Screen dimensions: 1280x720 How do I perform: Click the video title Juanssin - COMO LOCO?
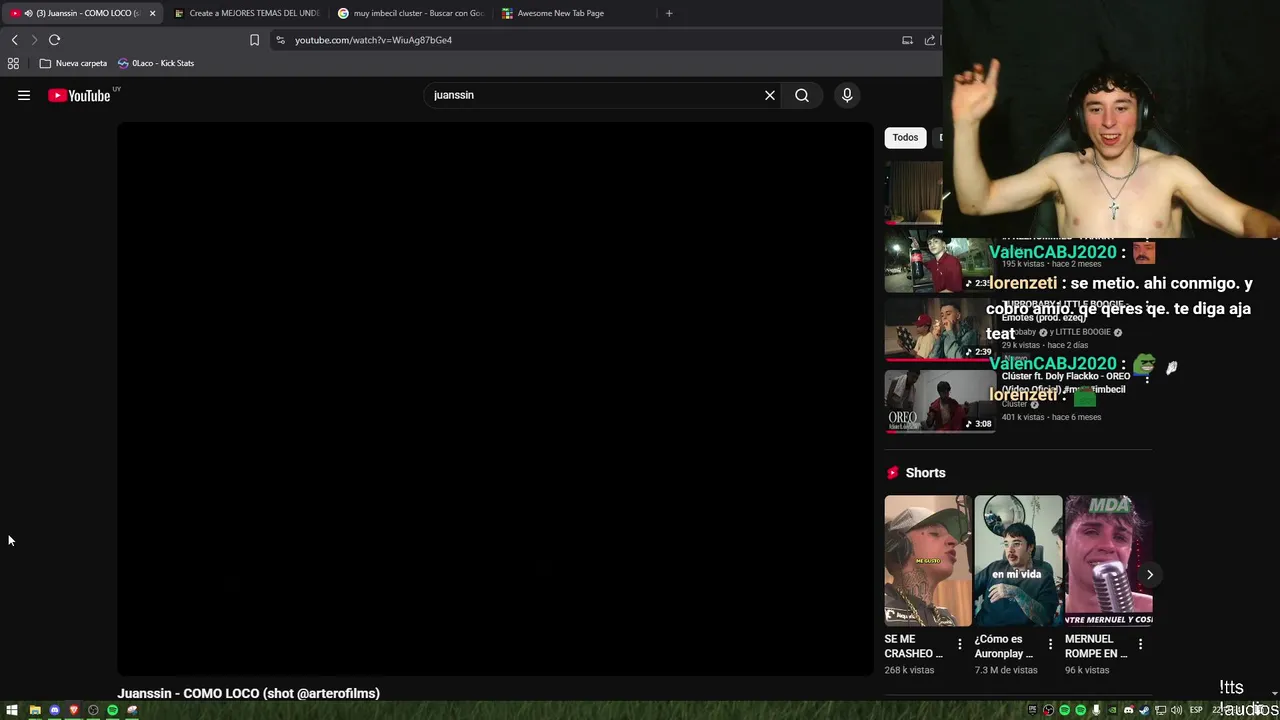248,693
